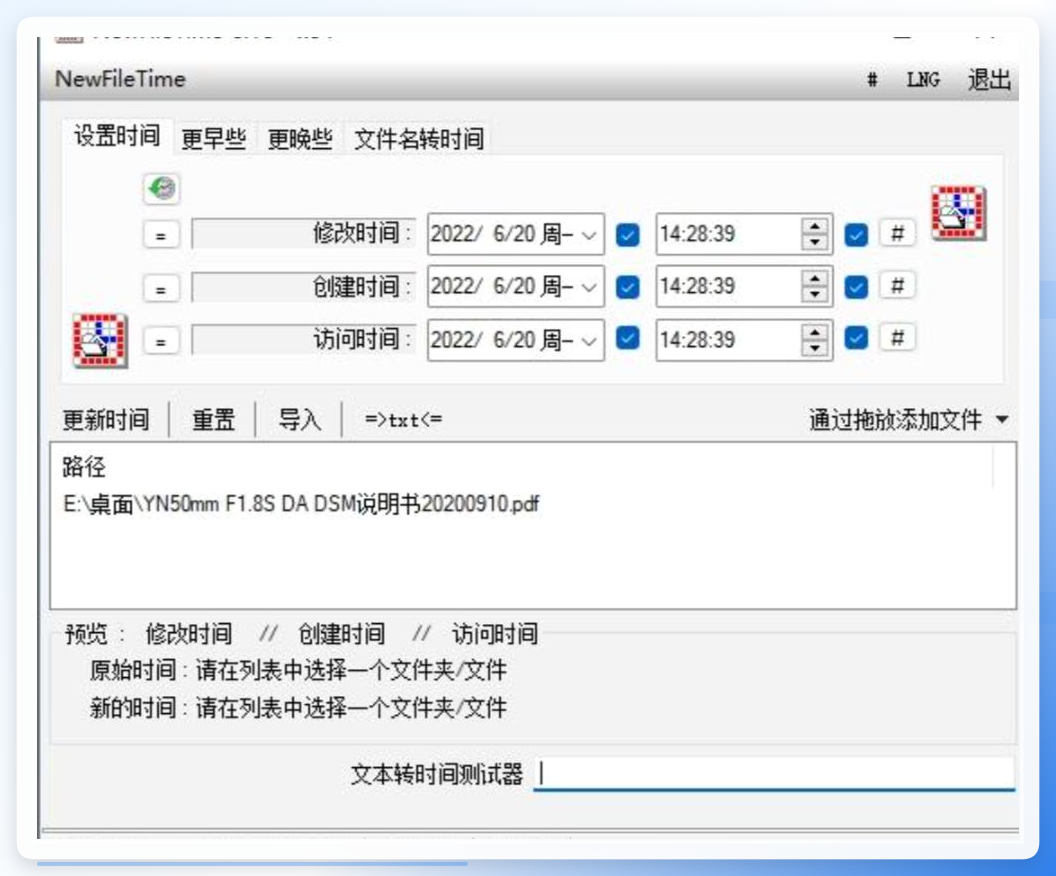Click 更新时间 to apply new times
1056x876 pixels.
tap(106, 420)
